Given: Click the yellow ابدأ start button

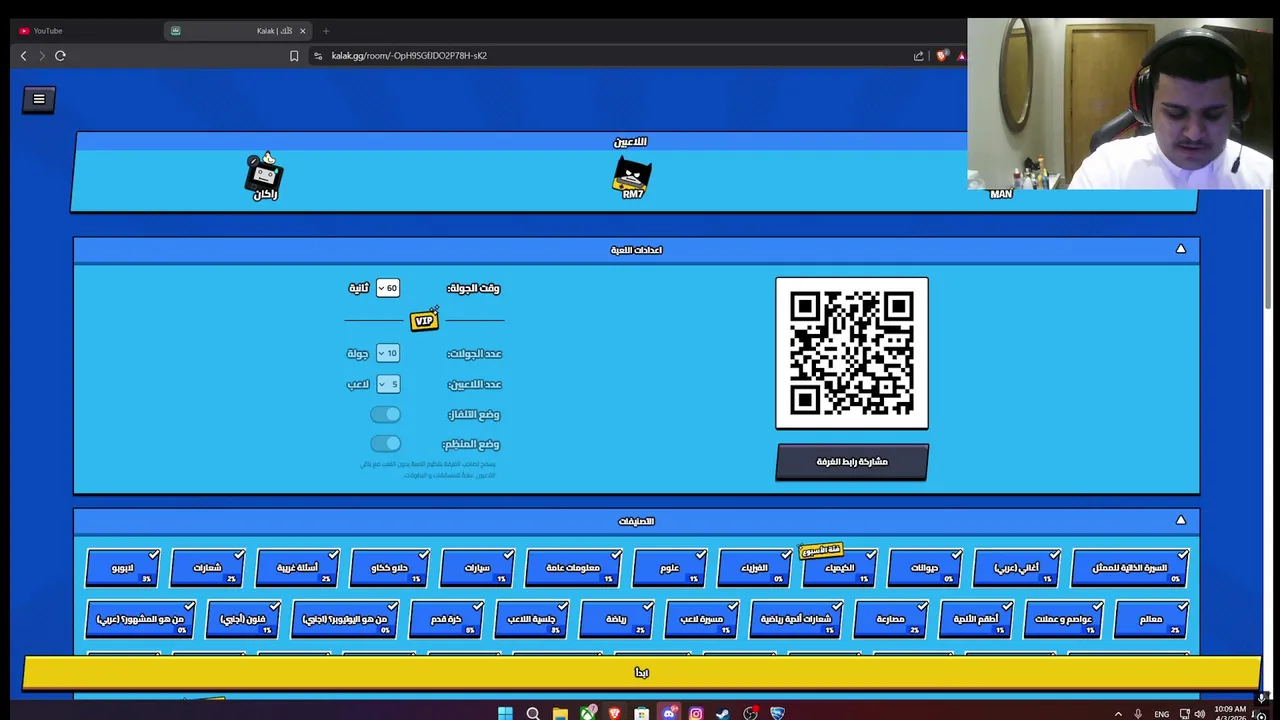Looking at the screenshot, I should coord(641,673).
